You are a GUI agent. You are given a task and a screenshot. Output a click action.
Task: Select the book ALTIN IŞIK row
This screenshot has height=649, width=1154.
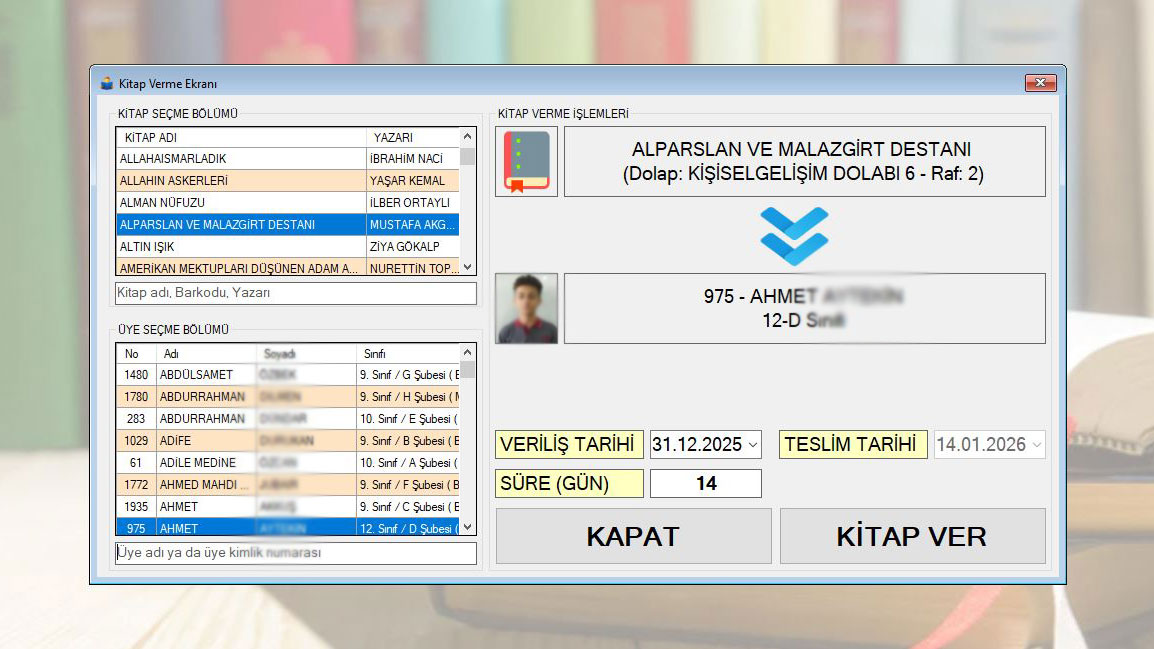tap(240, 246)
